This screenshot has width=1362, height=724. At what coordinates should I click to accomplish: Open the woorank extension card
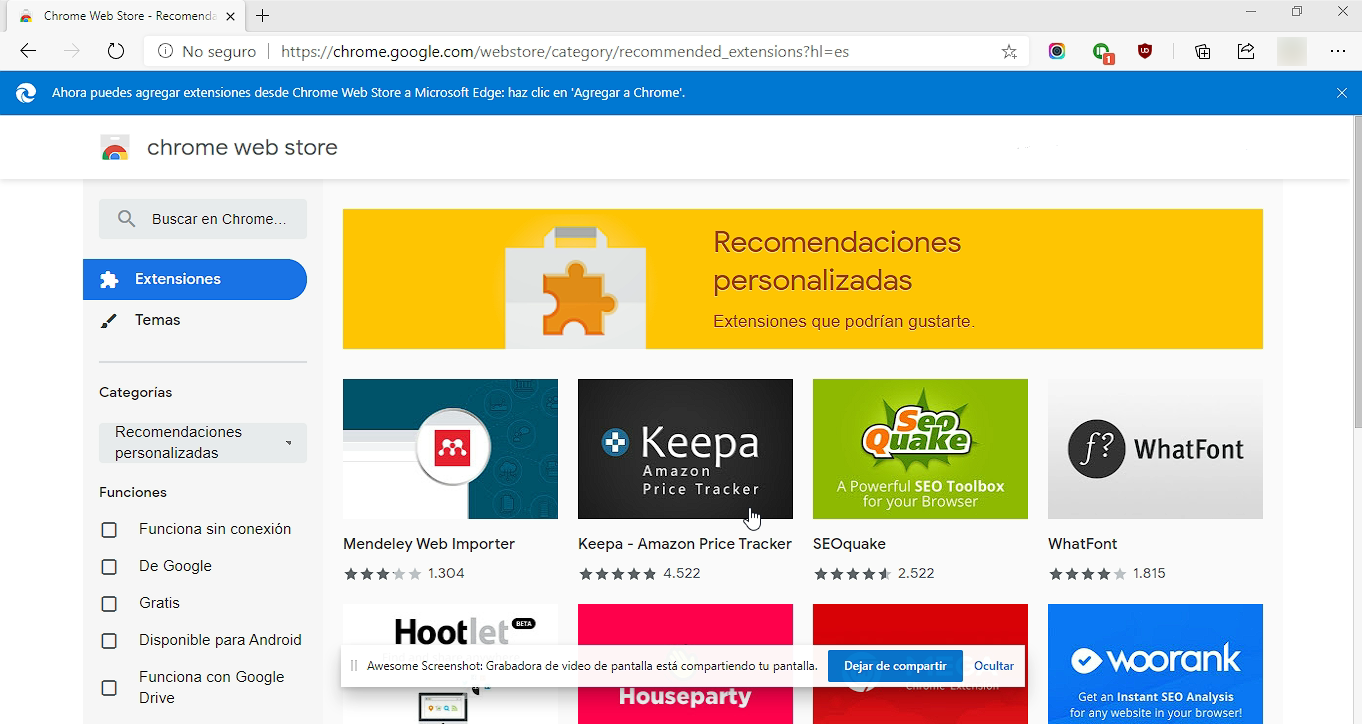[1155, 664]
